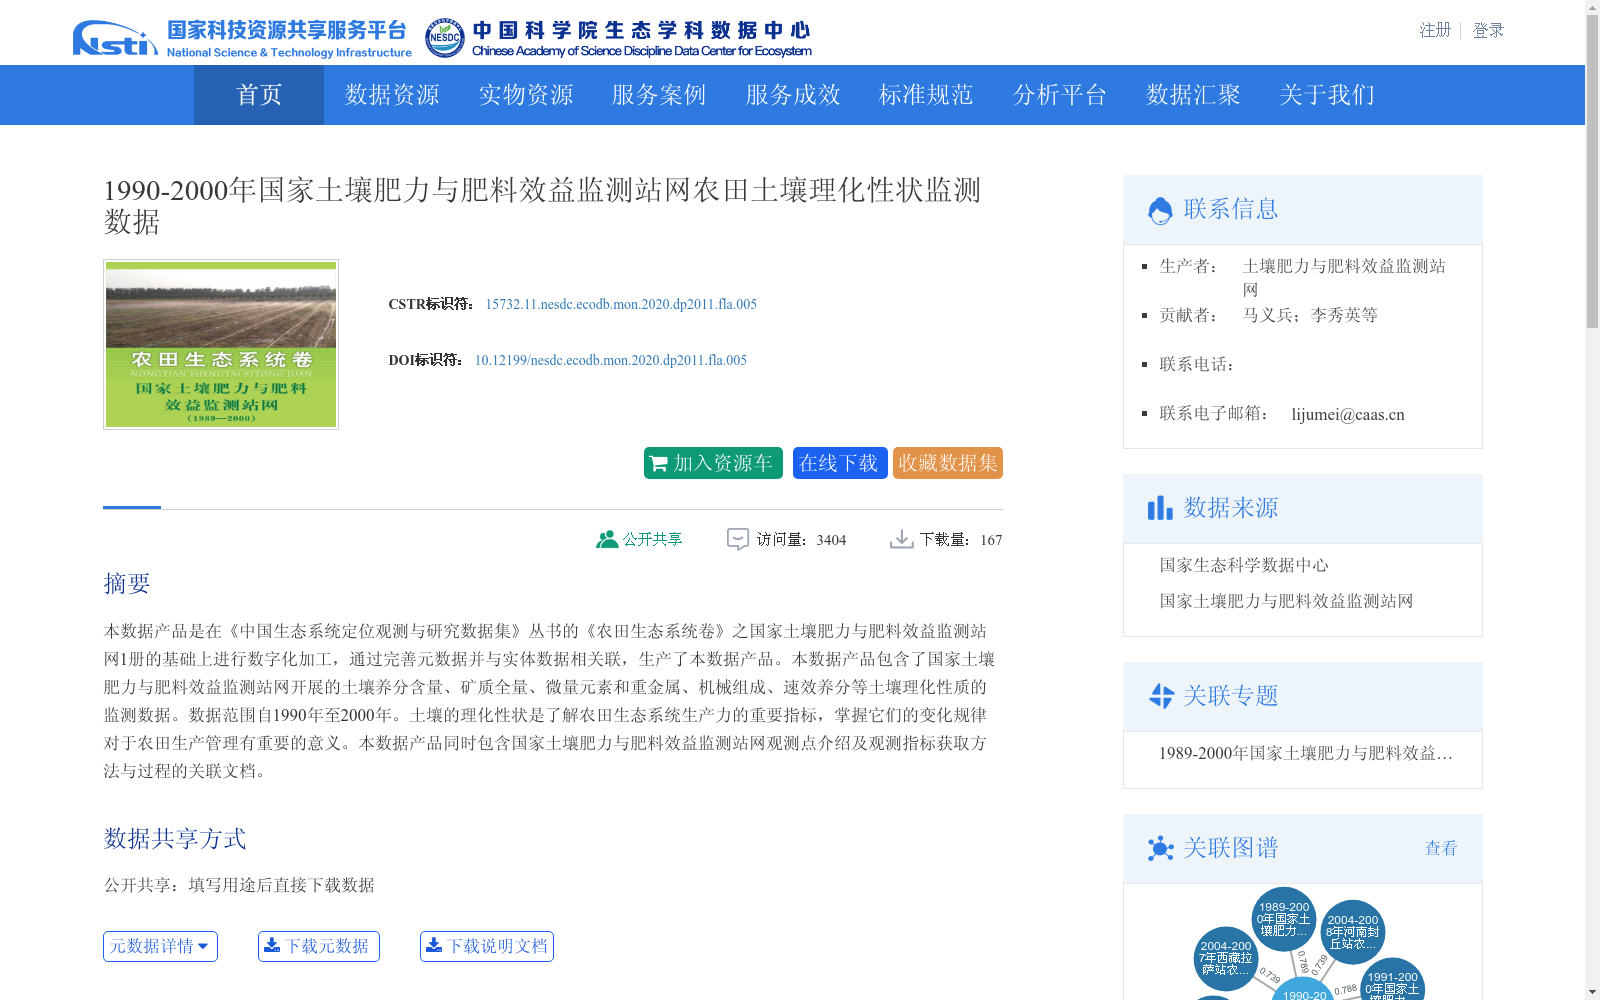Viewport: 1600px width, 1000px height.
Task: Click the cart icon in 加入资源车
Action: coord(658,463)
